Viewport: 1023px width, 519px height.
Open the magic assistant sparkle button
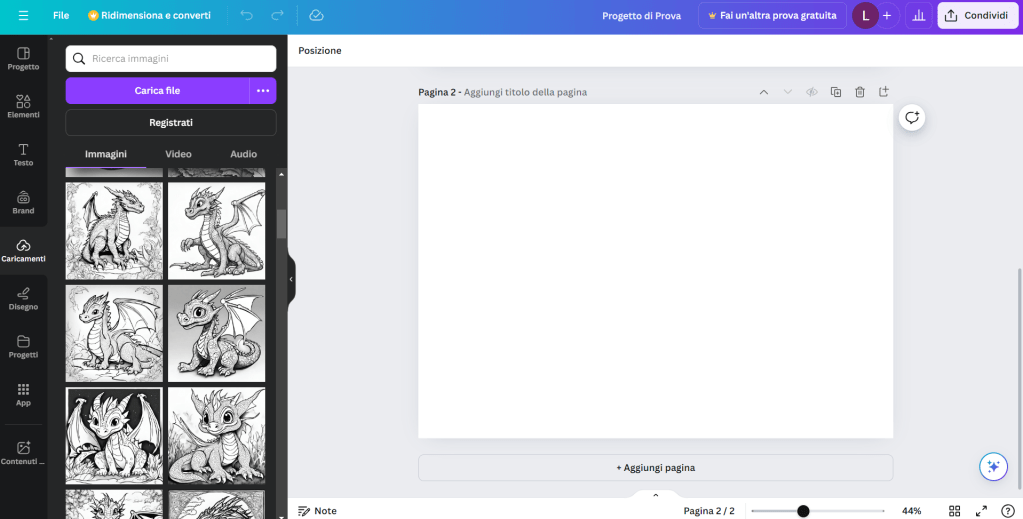(992, 466)
